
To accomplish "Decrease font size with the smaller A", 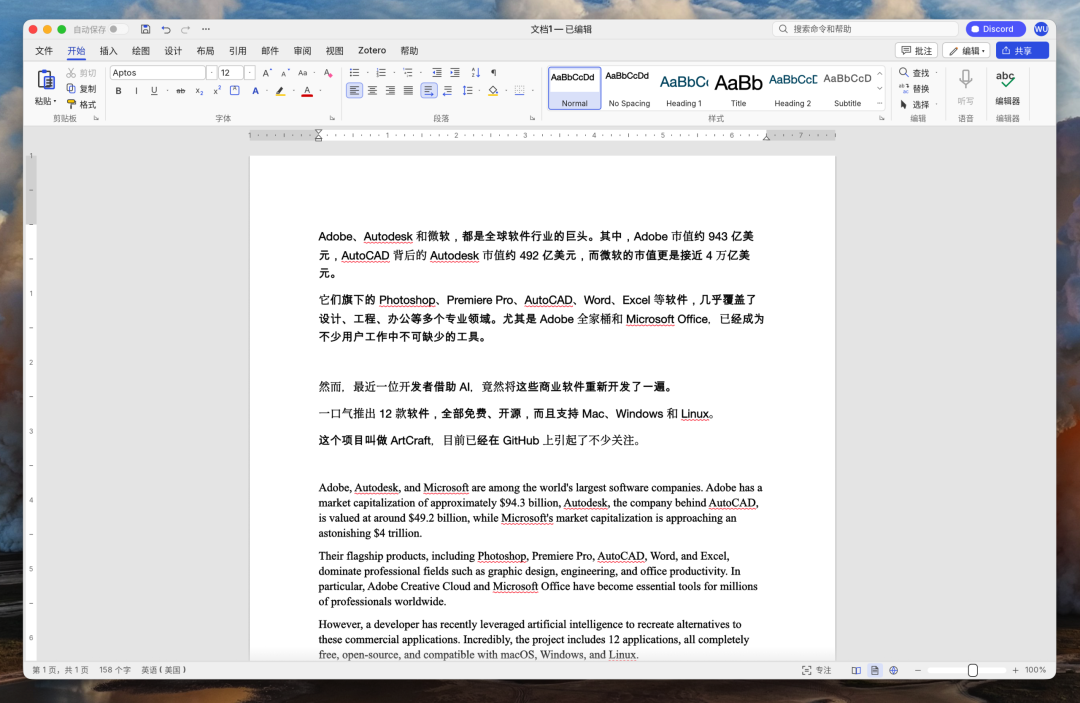I will click(284, 73).
